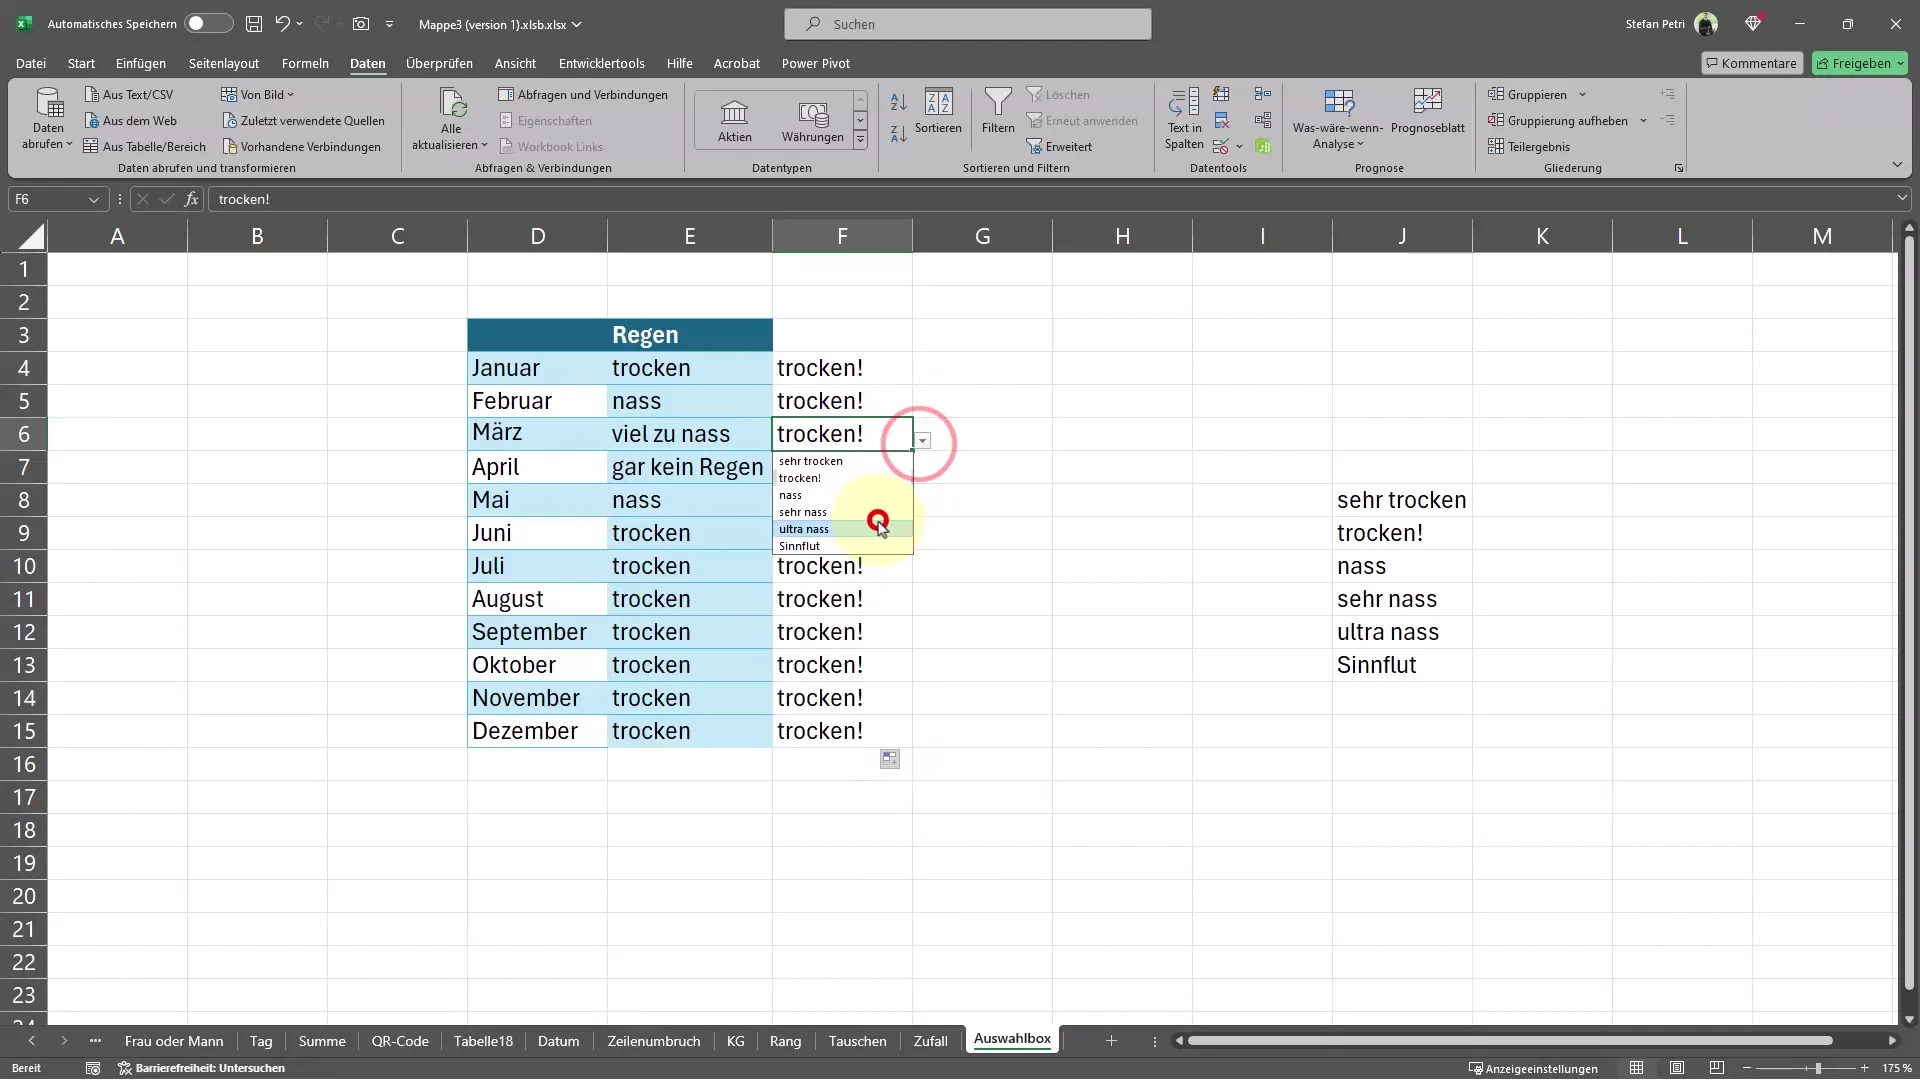The width and height of the screenshot is (1920, 1080).
Task: Click the undo arrow
Action: pos(283,24)
